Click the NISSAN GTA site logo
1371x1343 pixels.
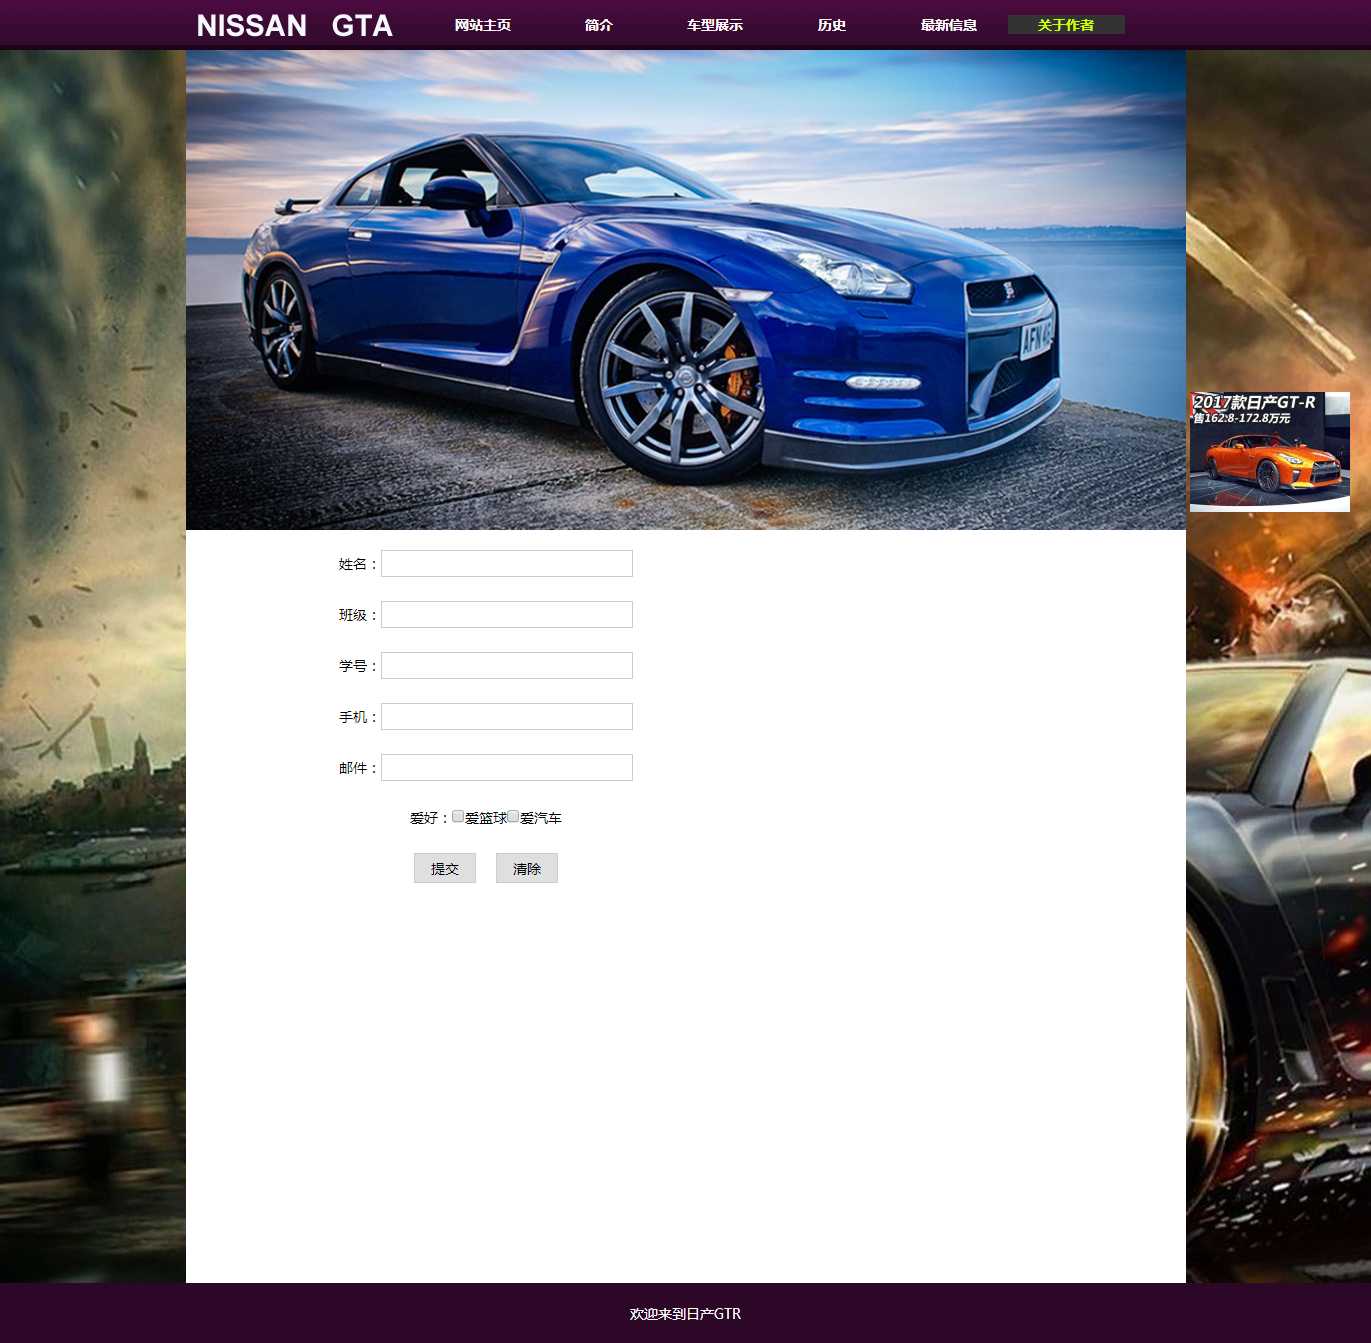click(x=294, y=25)
